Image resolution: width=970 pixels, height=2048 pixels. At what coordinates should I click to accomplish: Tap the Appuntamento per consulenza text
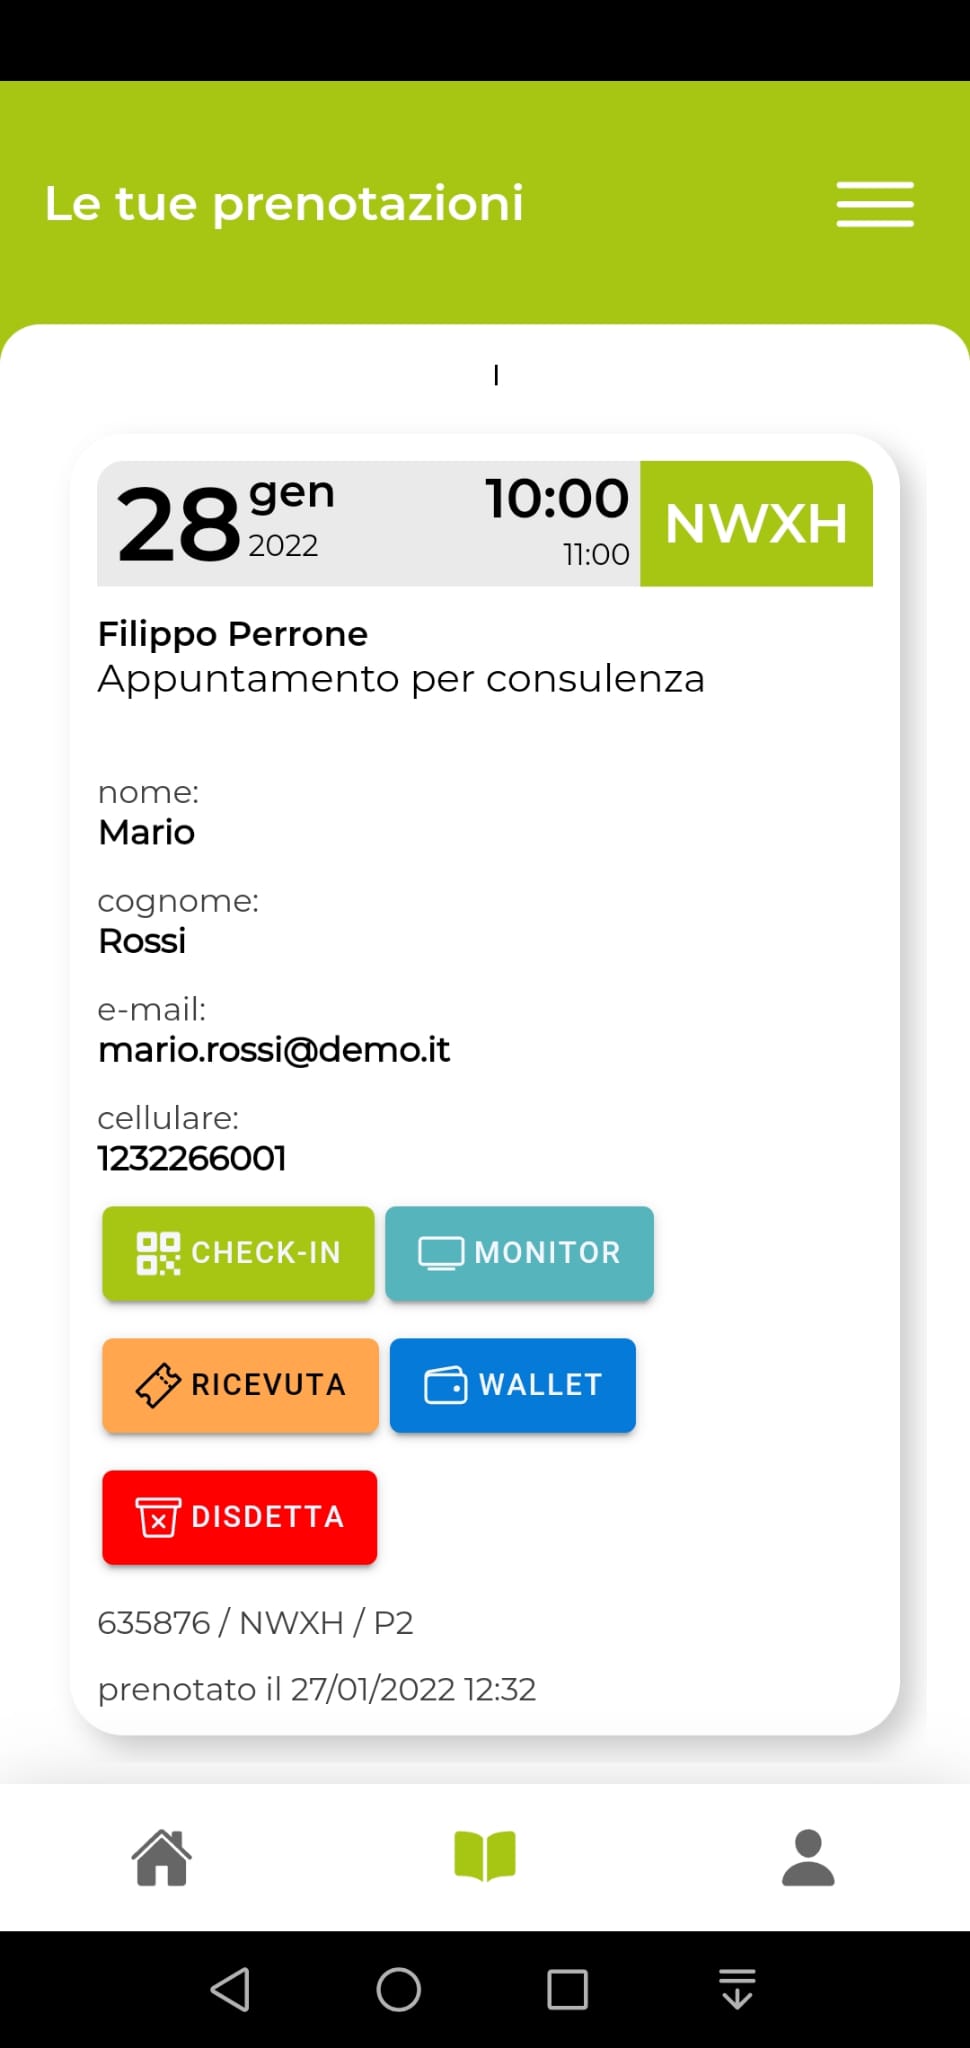click(401, 679)
